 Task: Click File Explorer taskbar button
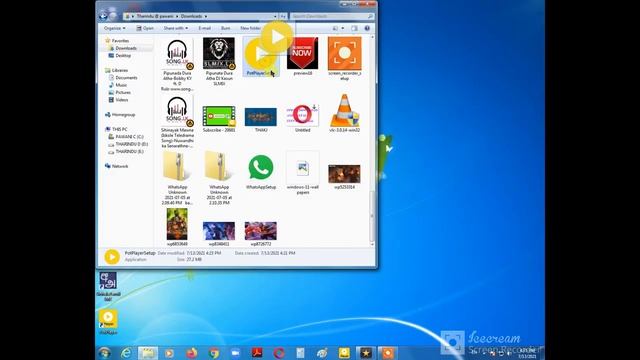[x=148, y=353]
